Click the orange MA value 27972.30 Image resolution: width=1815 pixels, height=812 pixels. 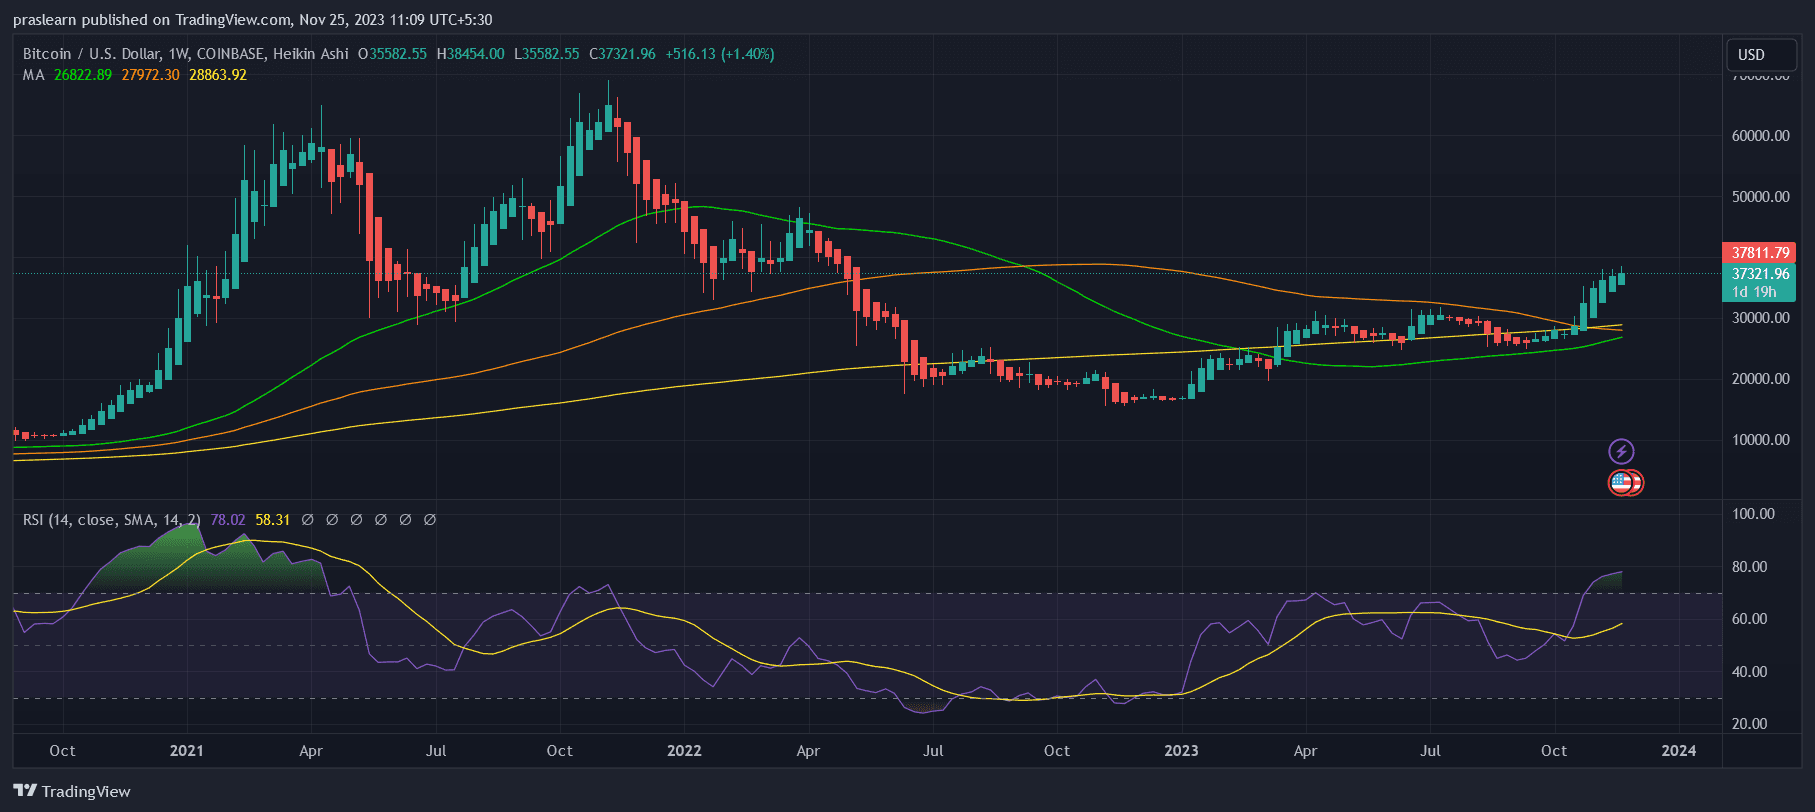click(x=150, y=75)
